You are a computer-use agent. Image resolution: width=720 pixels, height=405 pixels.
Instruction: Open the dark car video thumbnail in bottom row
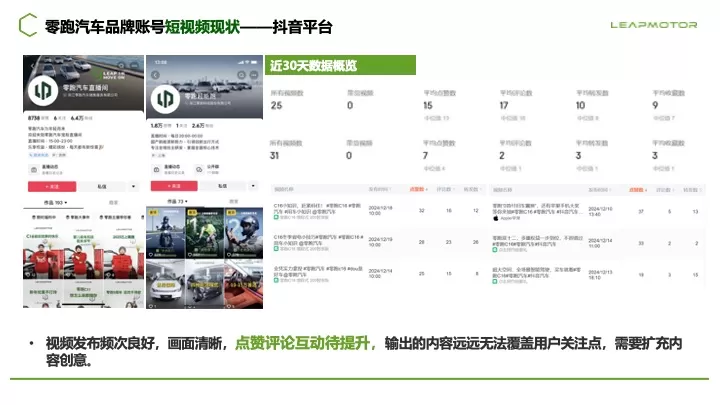point(204,284)
